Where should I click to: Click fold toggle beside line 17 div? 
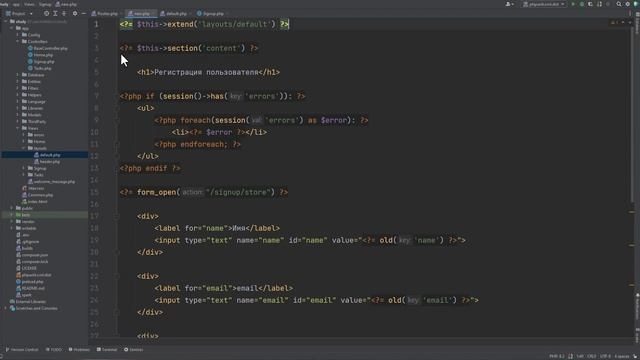coord(116,216)
